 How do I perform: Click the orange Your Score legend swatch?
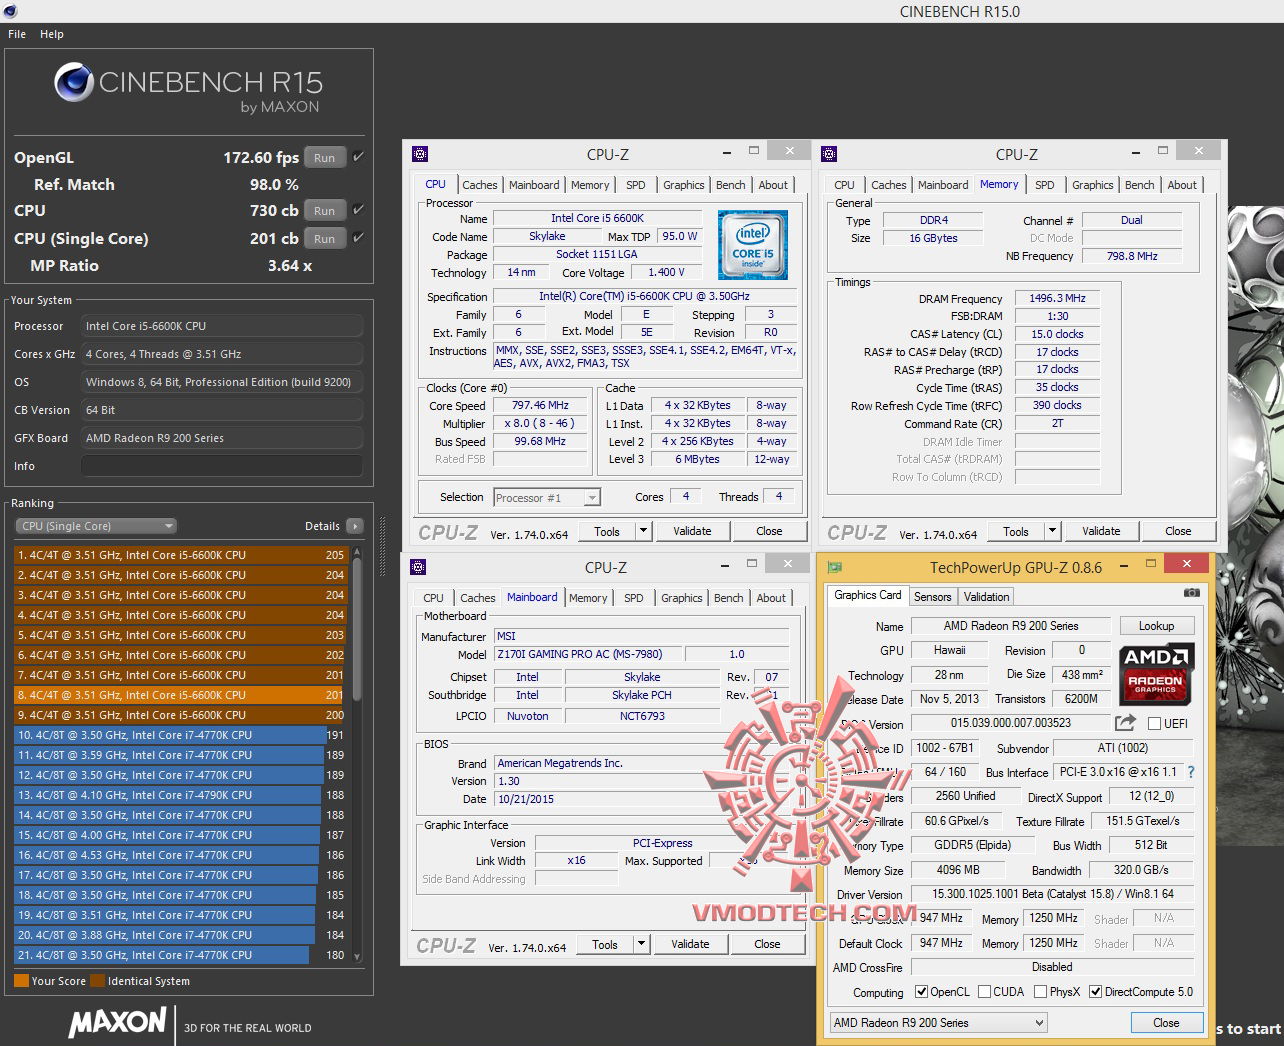[22, 981]
